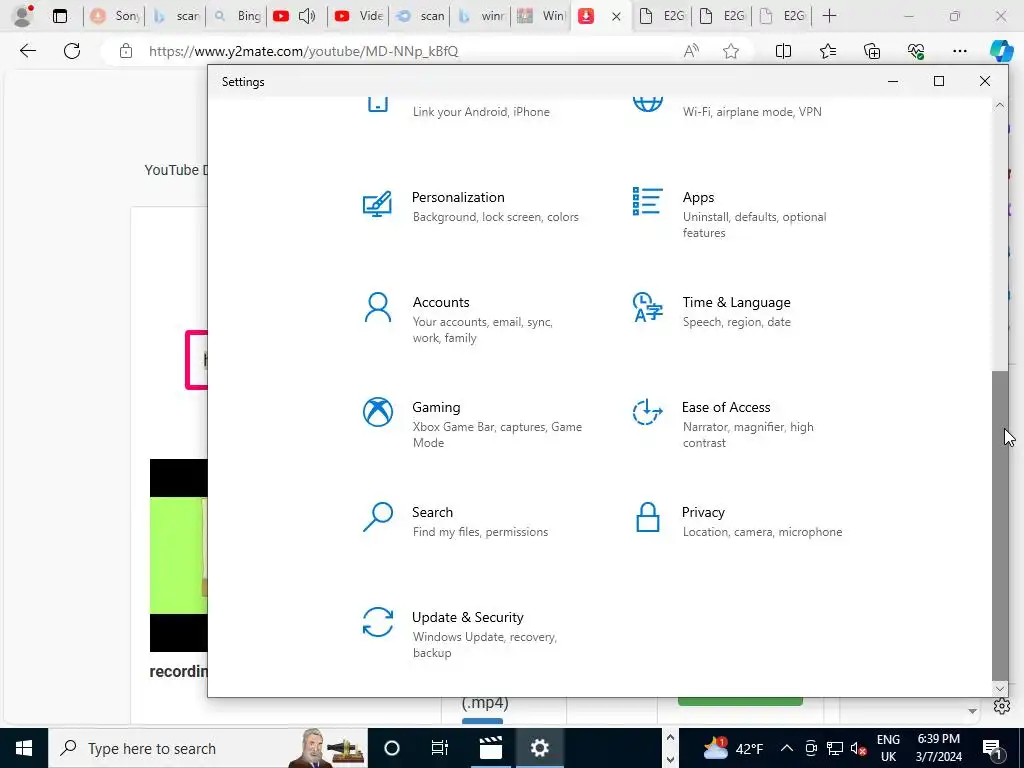Click the network tray icon
Viewport: 1024px width, 768px height.
[835, 748]
